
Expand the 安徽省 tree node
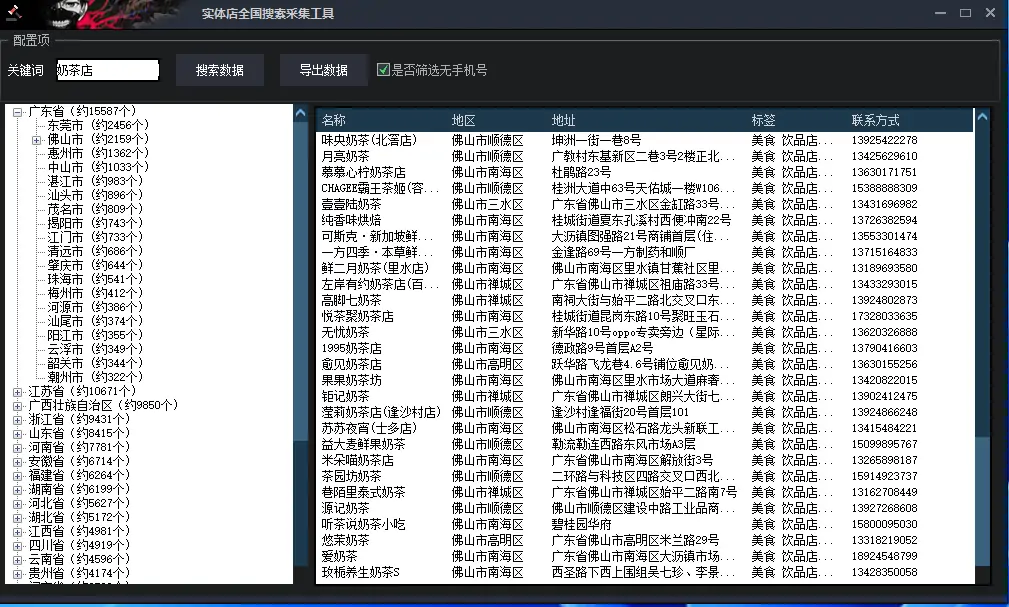(17, 462)
